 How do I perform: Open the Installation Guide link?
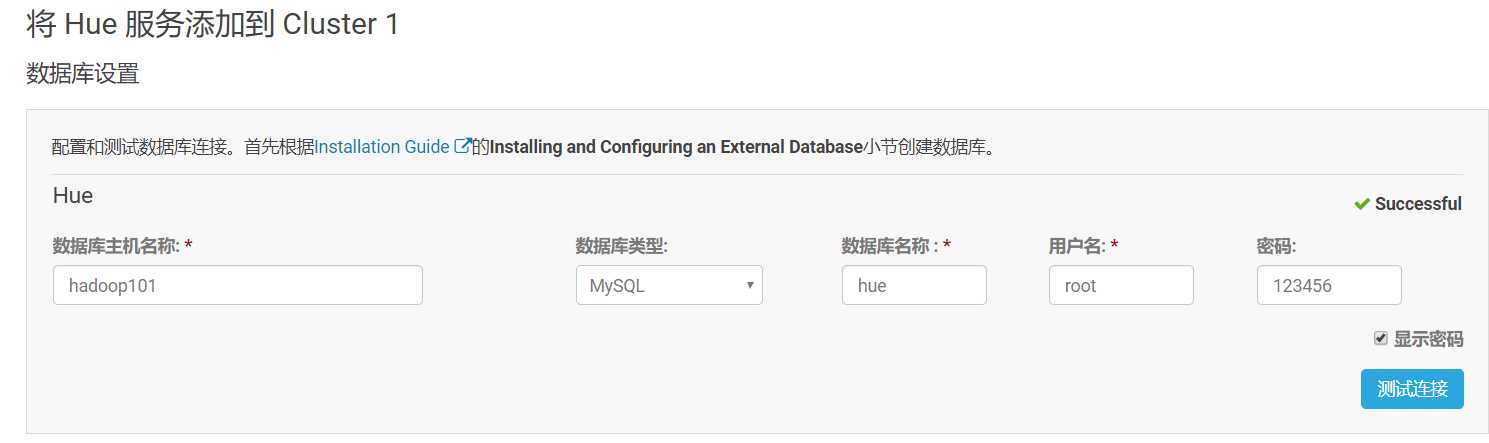tap(382, 147)
